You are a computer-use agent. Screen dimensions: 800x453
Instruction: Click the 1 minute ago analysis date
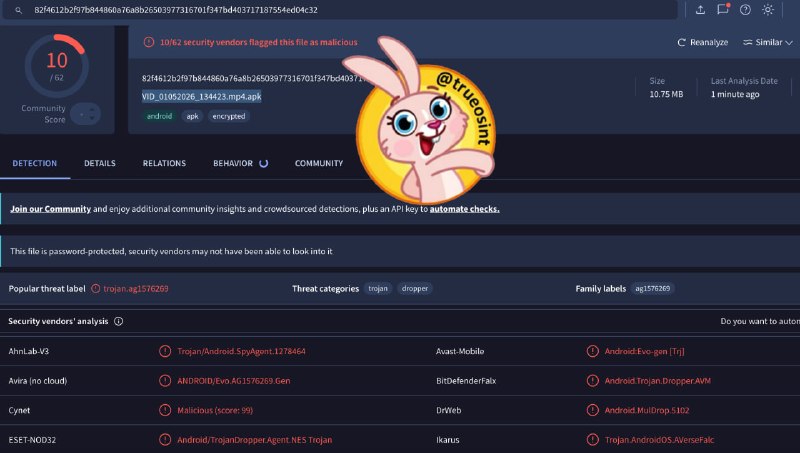(735, 94)
